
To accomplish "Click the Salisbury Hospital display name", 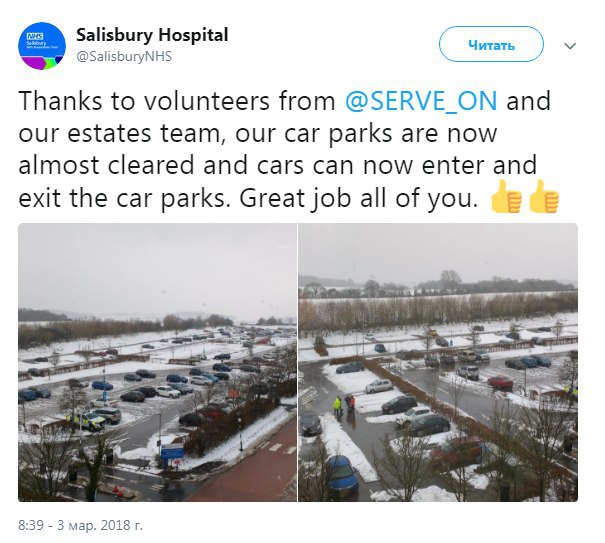I will click(152, 35).
